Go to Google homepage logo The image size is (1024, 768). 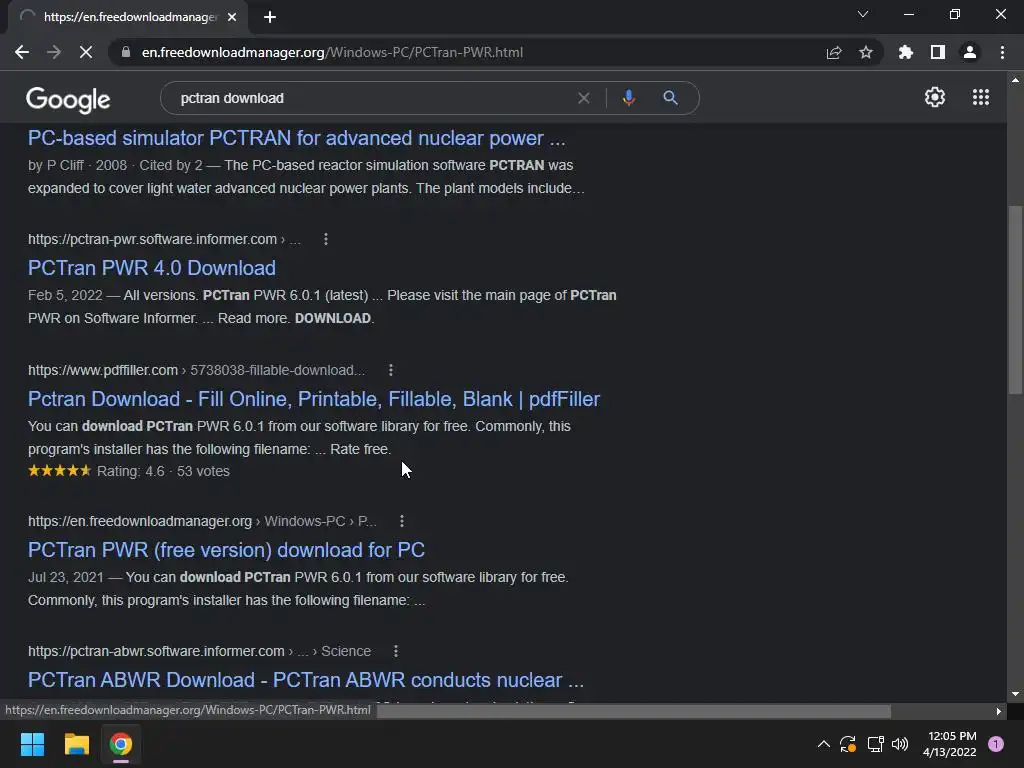[68, 99]
